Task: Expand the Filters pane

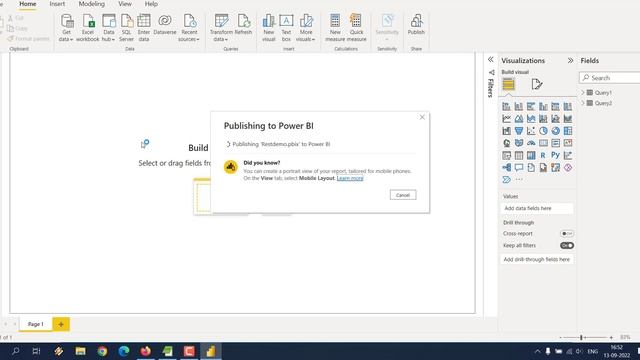Action: [x=491, y=60]
